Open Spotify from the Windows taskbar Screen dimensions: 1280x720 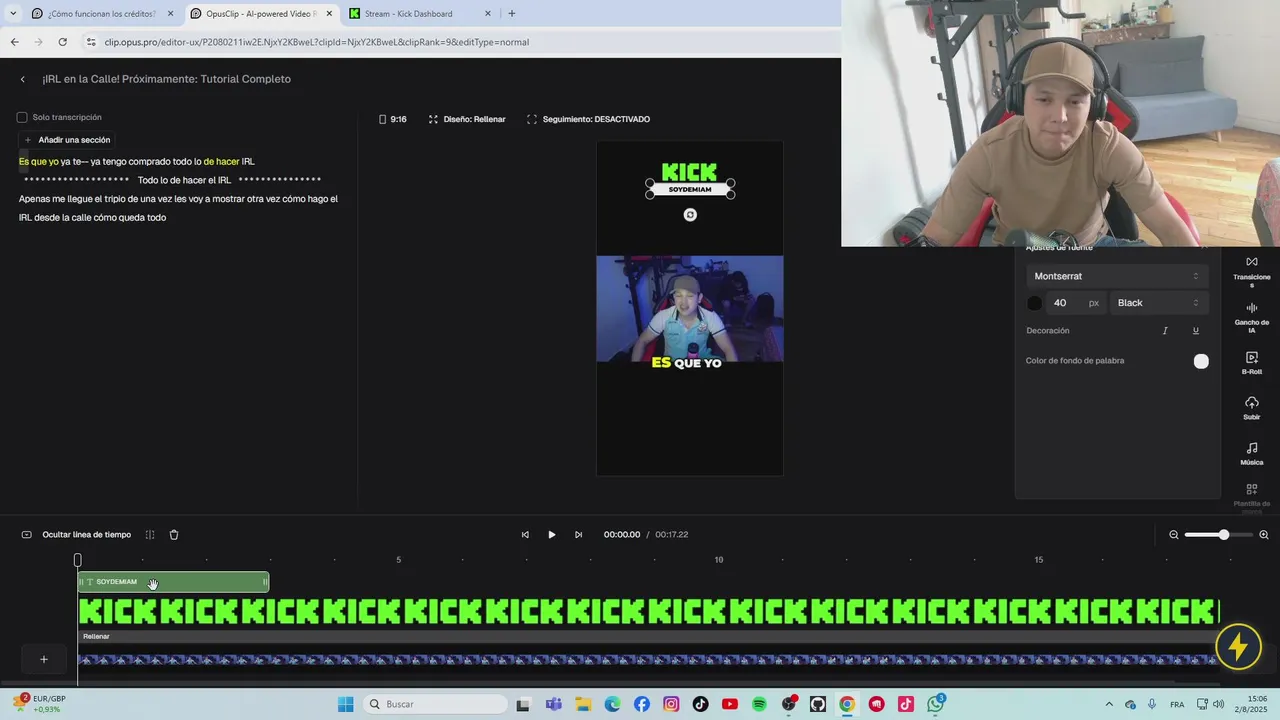coord(759,704)
